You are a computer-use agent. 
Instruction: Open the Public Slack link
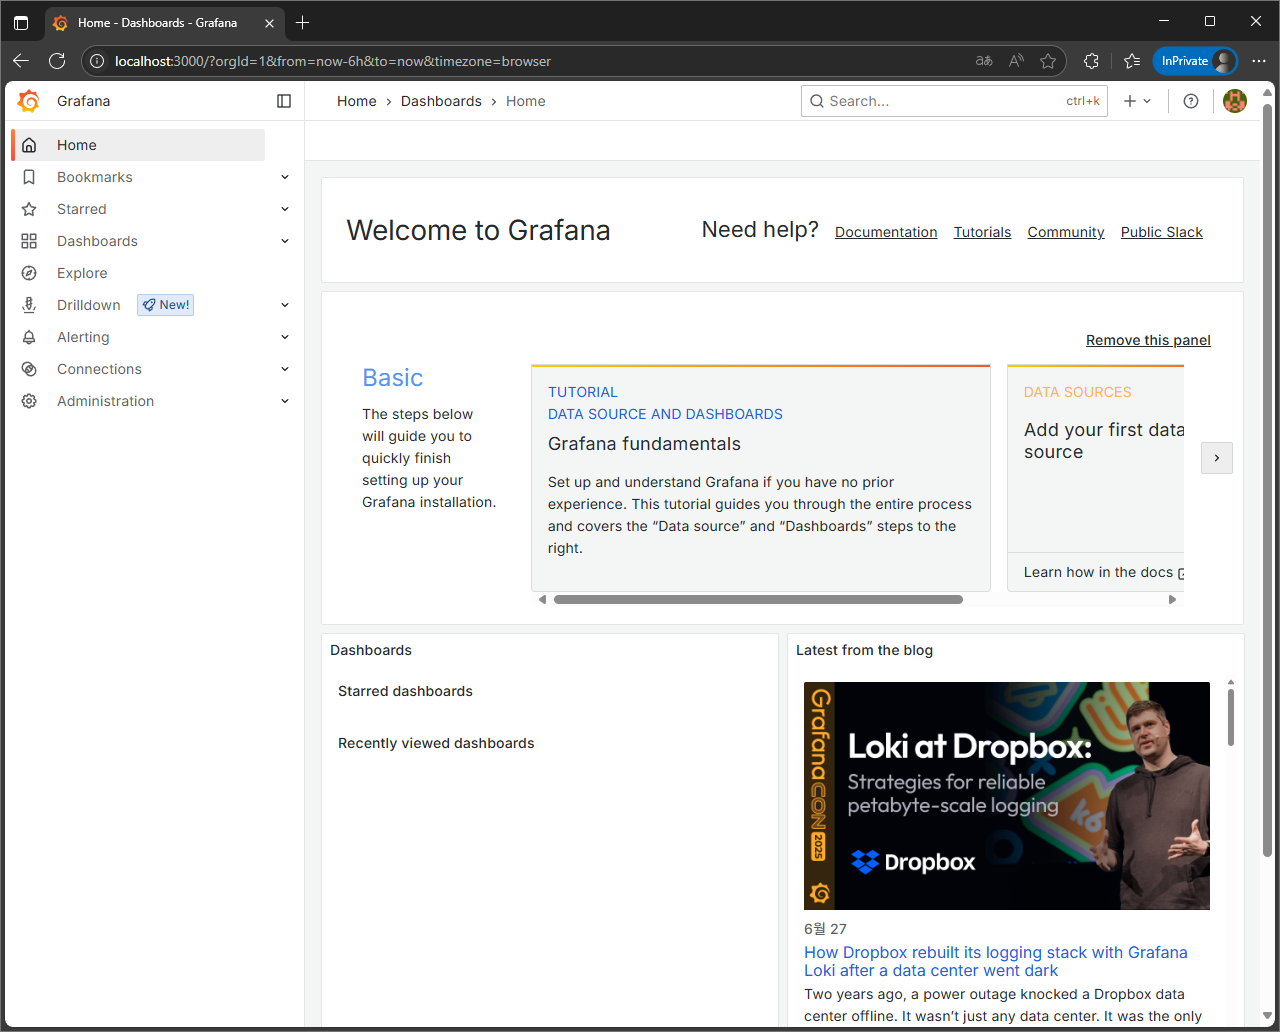pyautogui.click(x=1162, y=232)
